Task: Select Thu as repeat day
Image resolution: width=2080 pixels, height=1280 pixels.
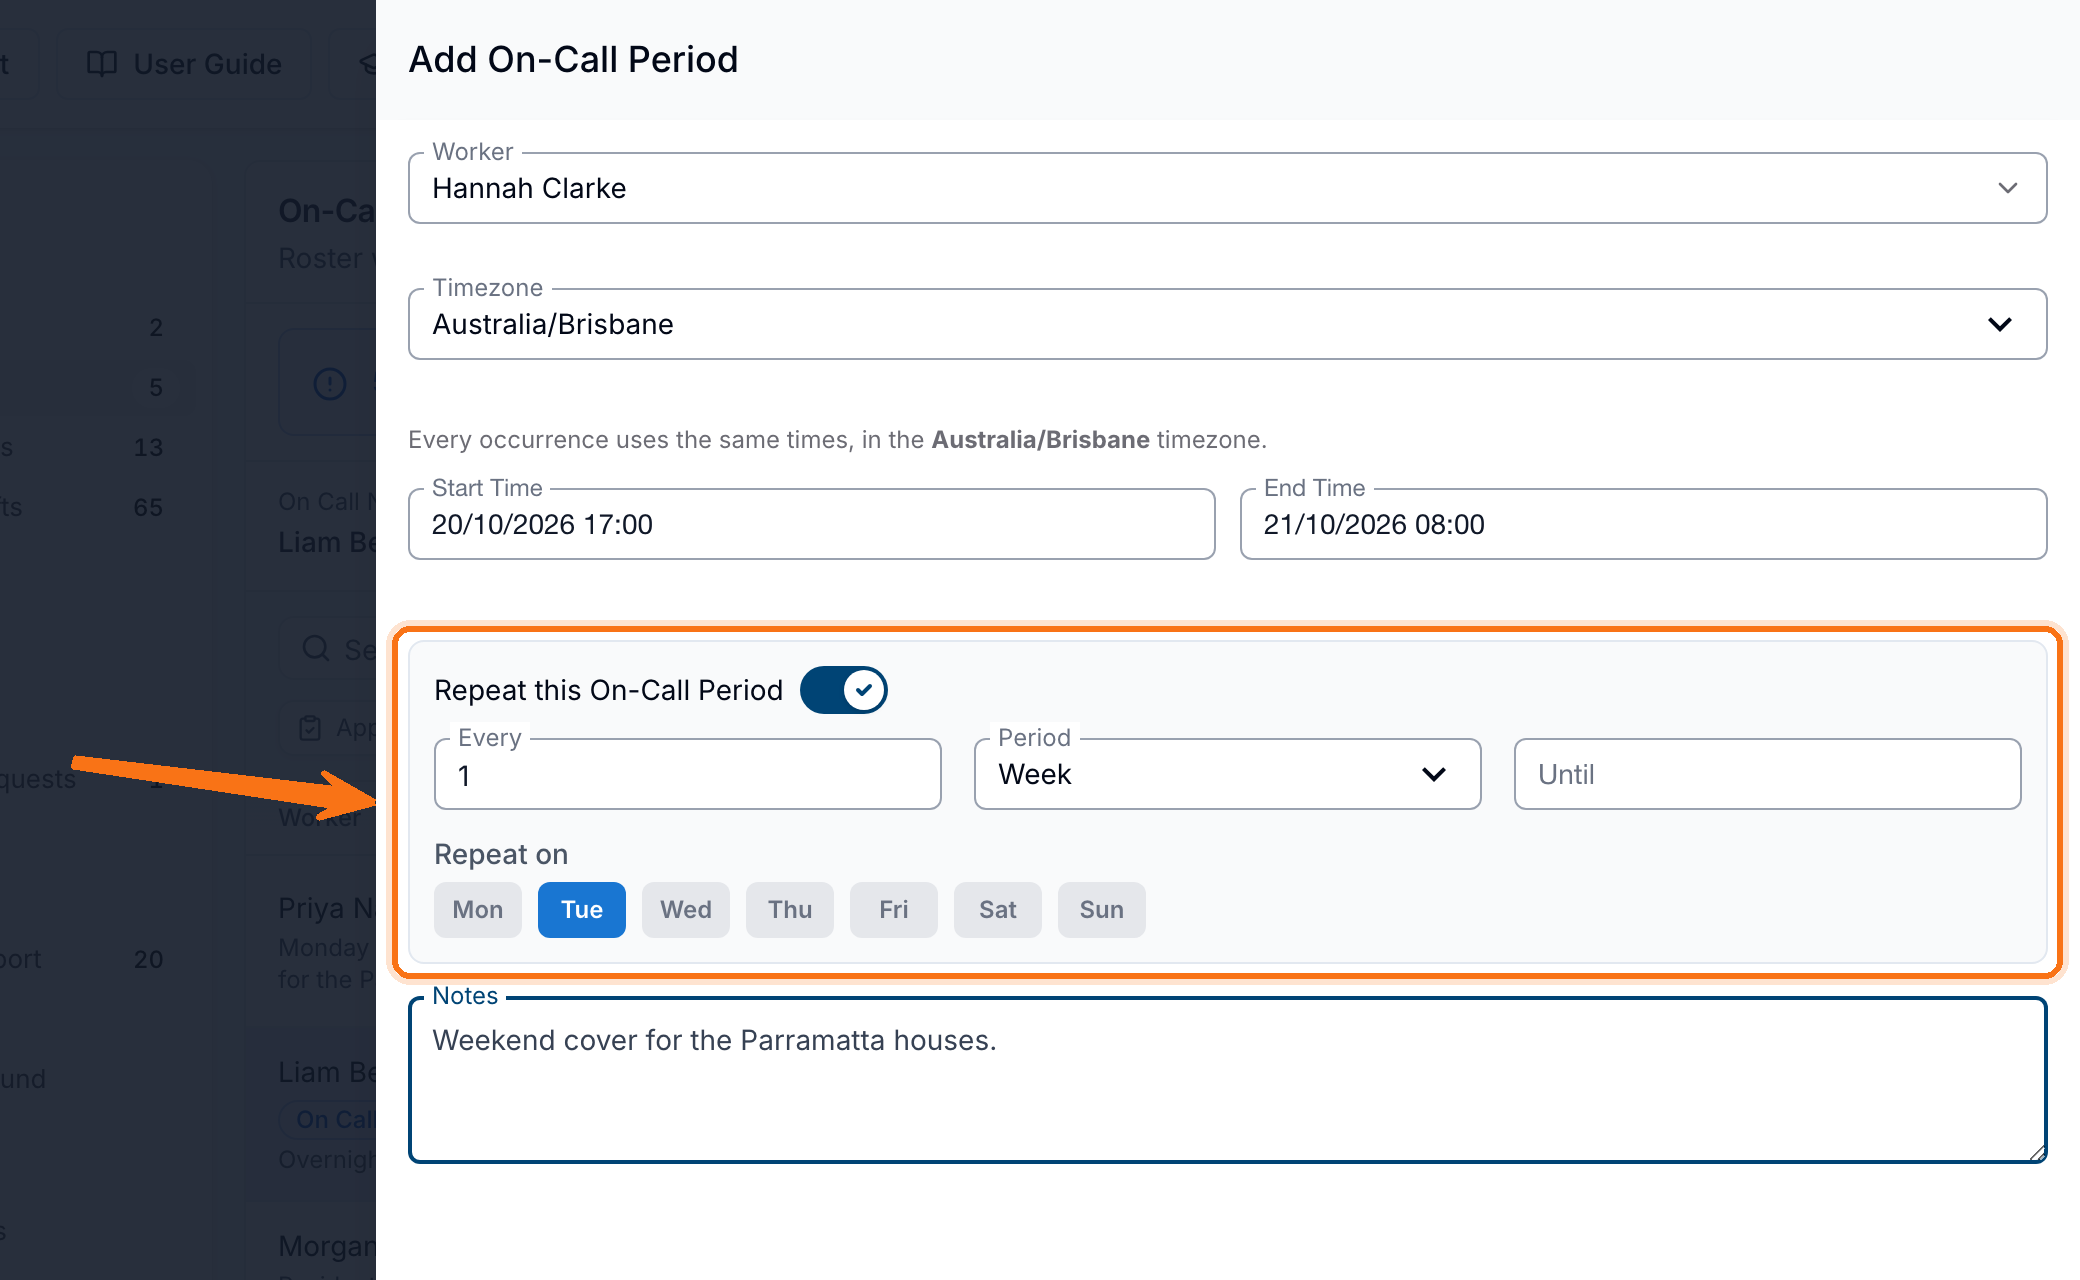Action: tap(790, 910)
